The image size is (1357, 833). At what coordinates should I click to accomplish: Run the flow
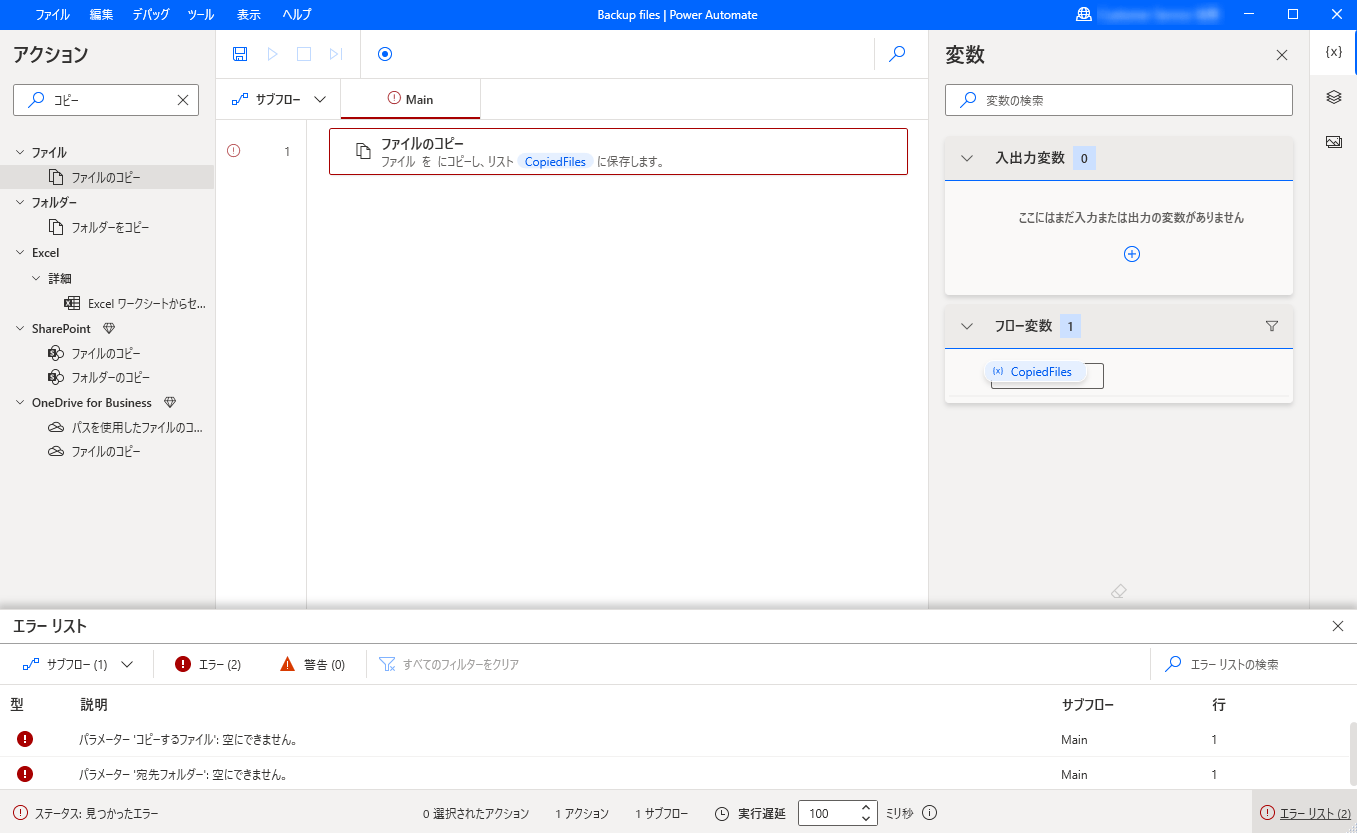tap(272, 53)
